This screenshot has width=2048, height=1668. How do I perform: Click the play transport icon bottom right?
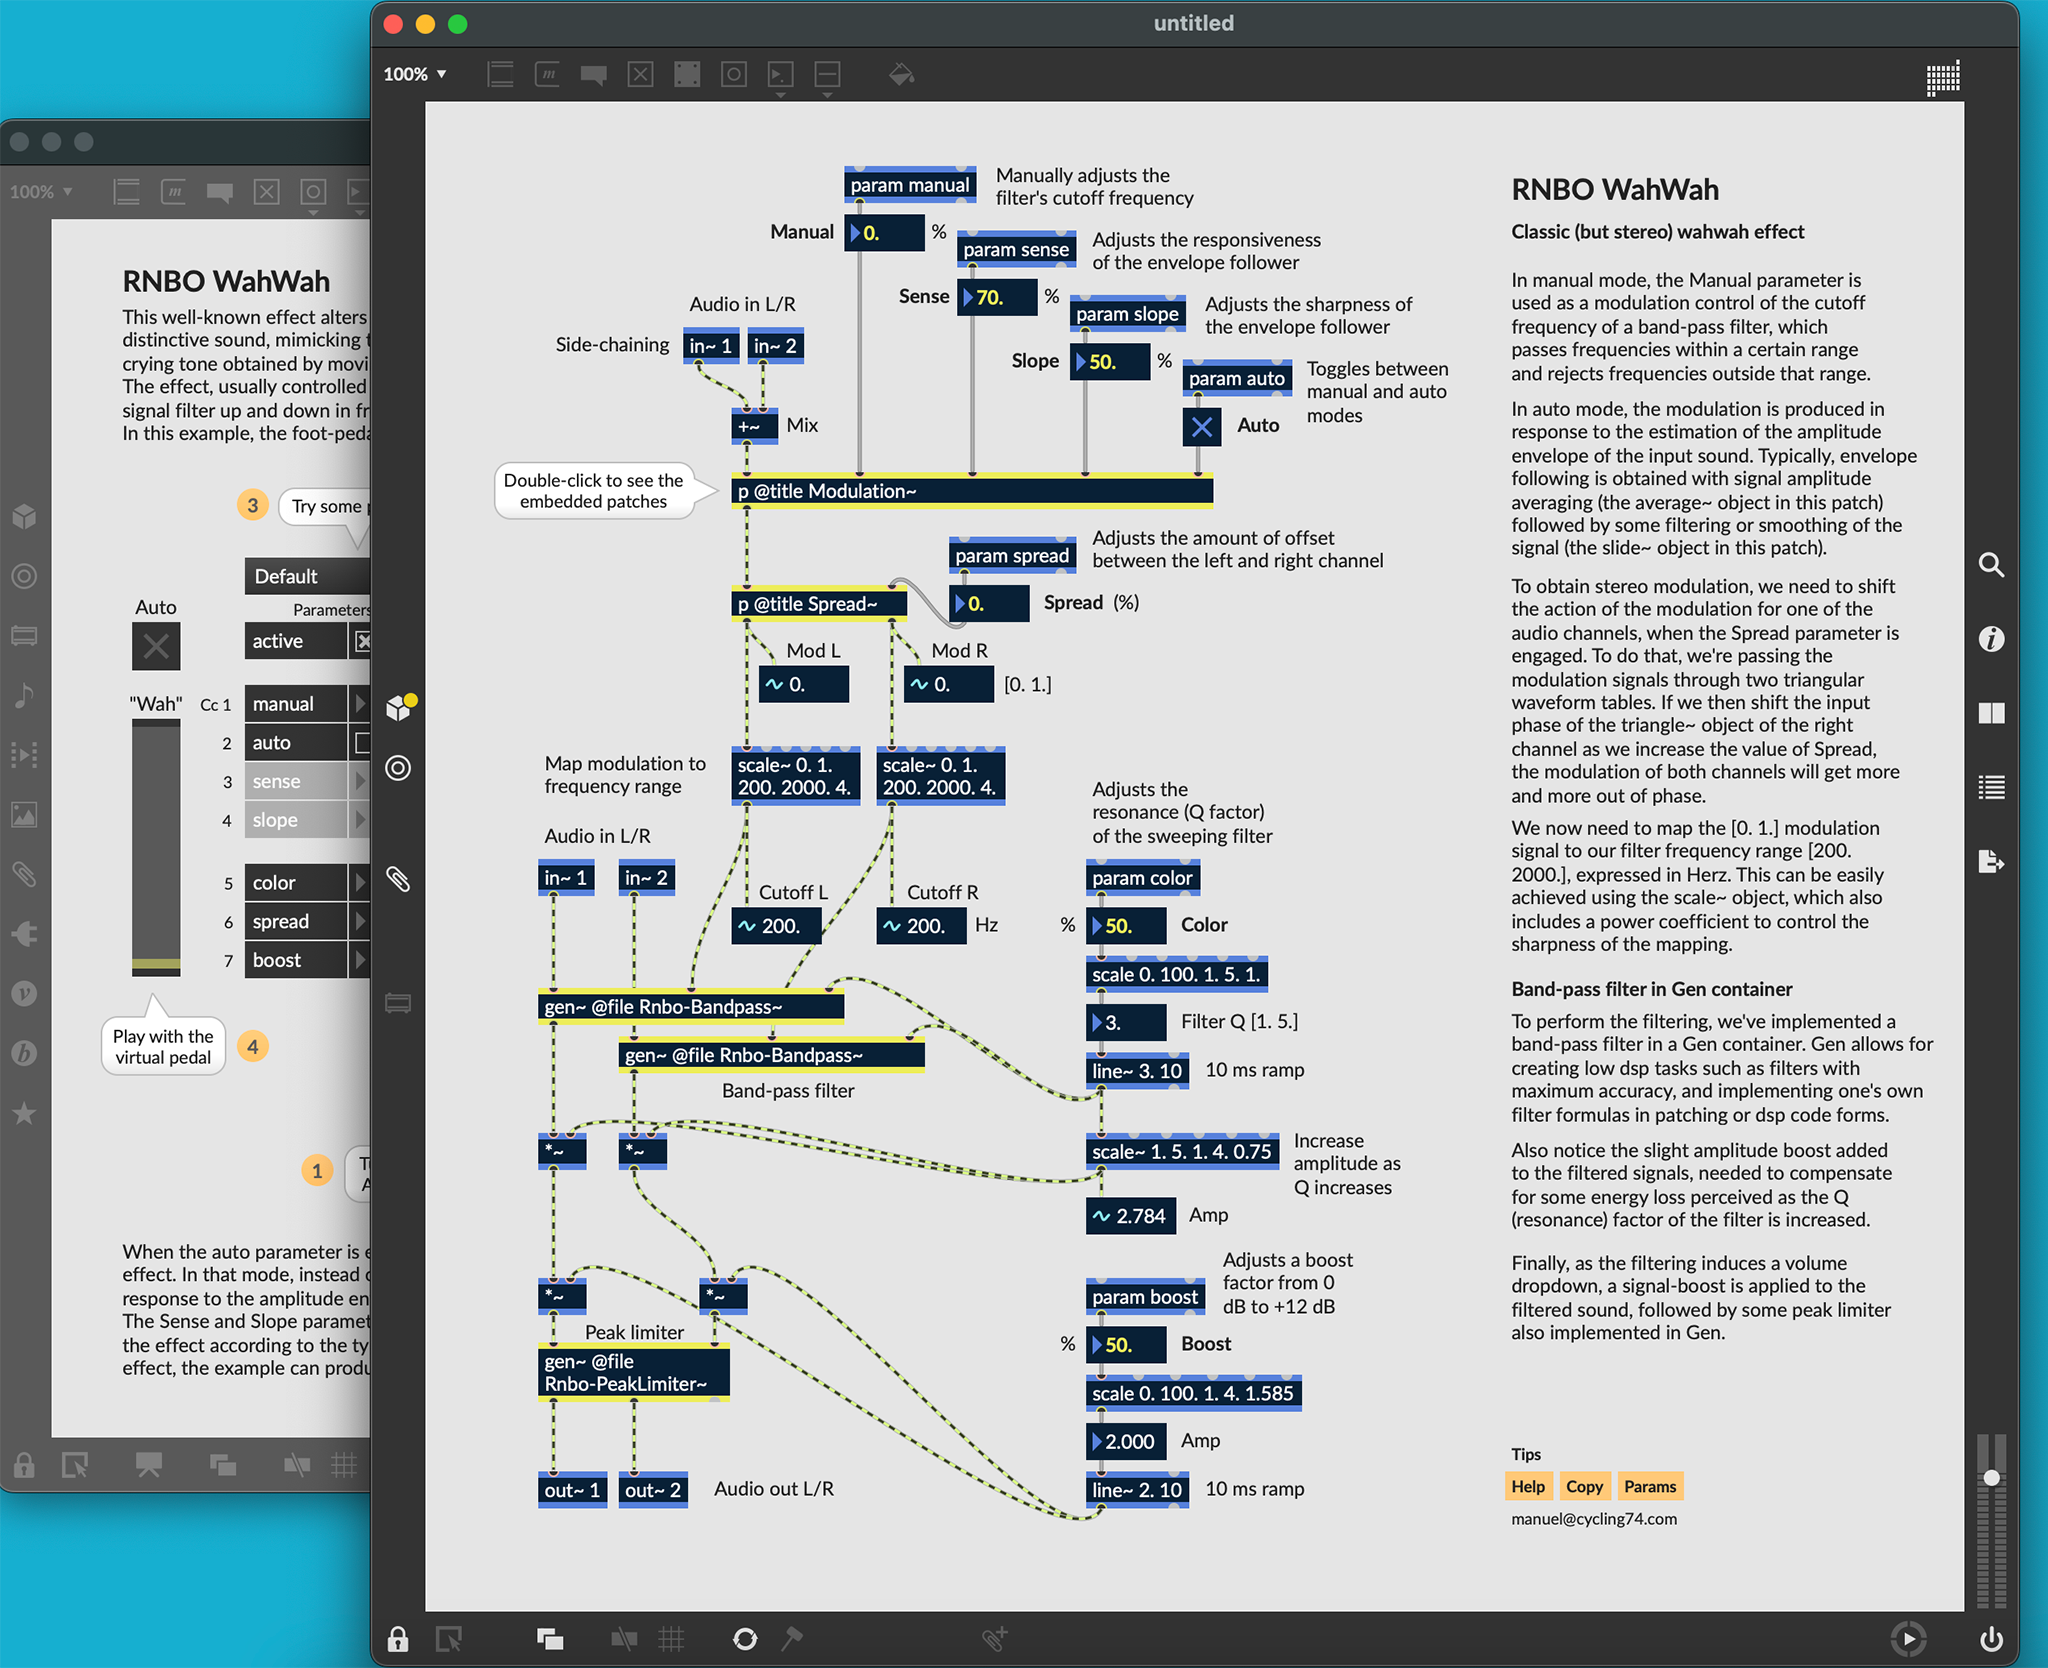point(1909,1639)
